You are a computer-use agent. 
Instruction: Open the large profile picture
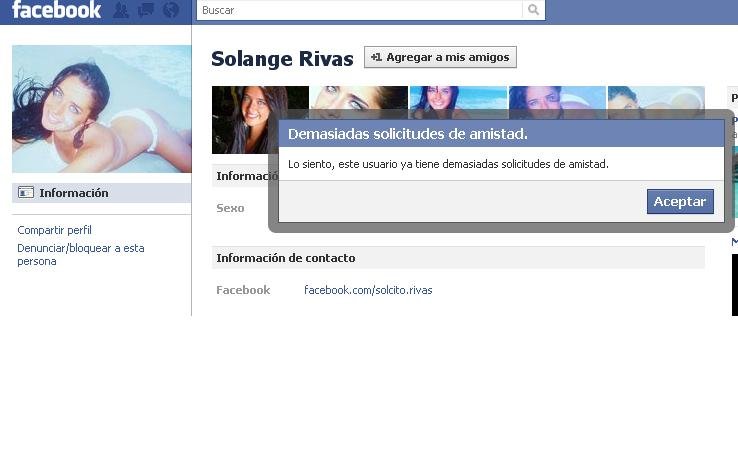pyautogui.click(x=101, y=109)
